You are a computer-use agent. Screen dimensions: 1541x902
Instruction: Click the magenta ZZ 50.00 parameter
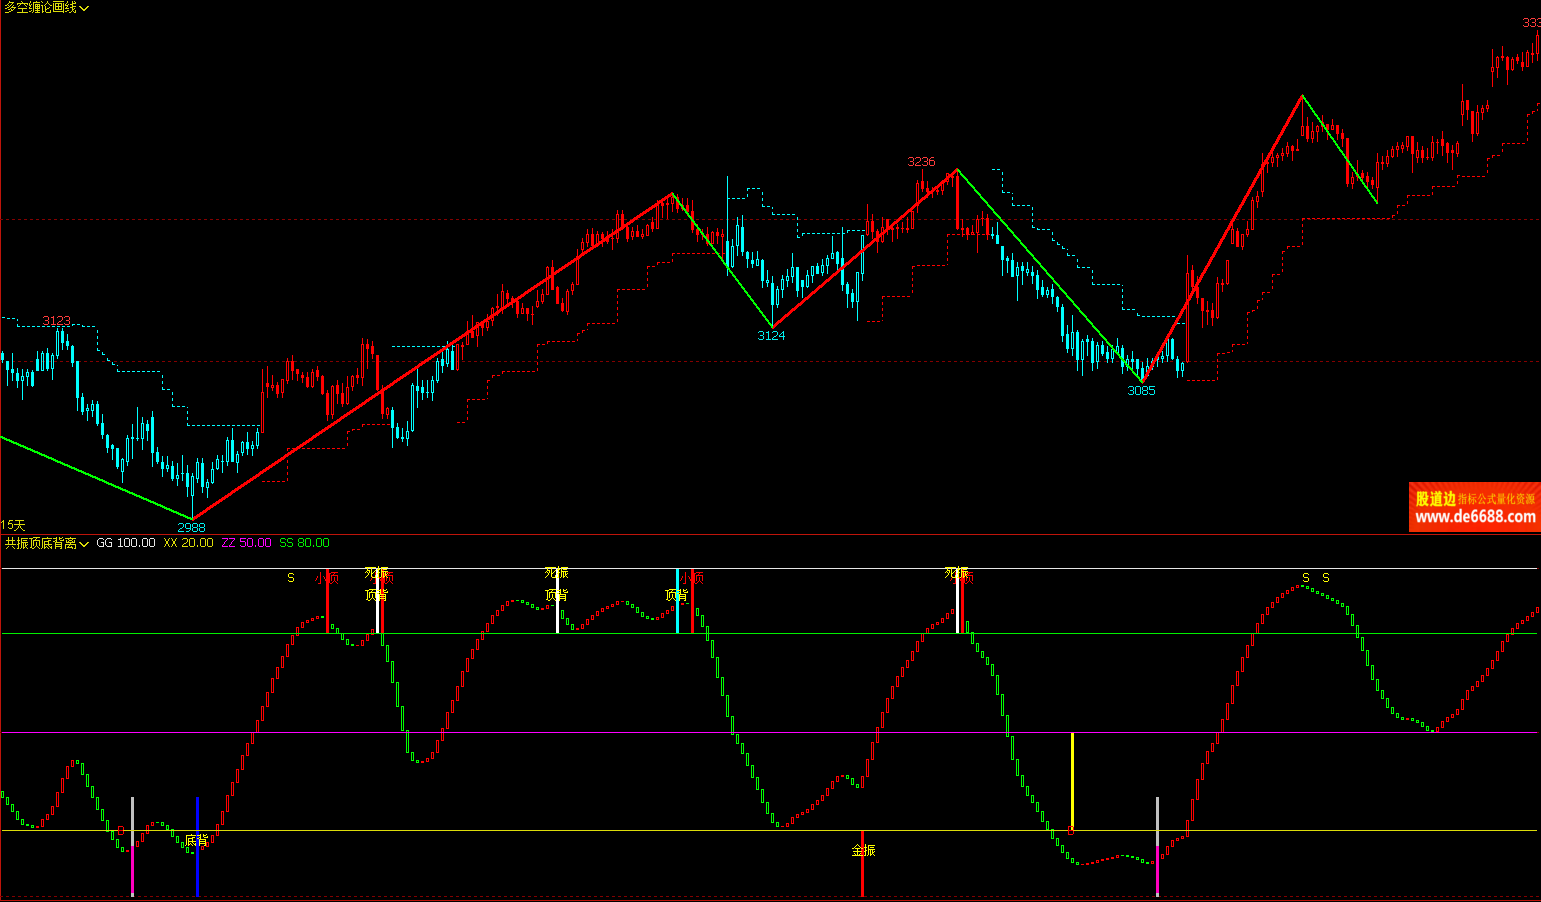[246, 543]
